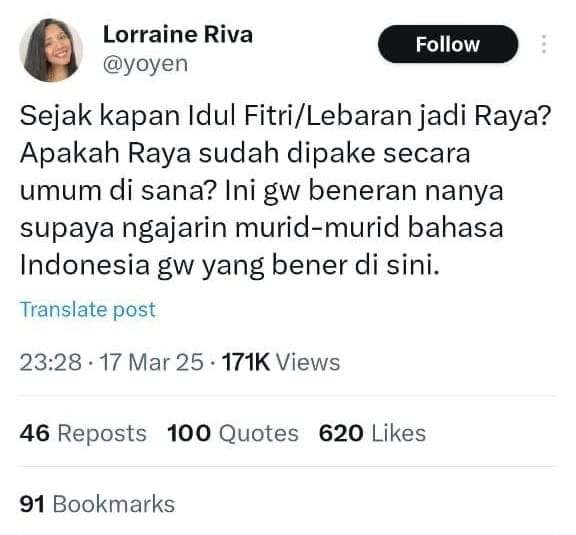Open the 17 Mar 25 date link
Viewport: 576px width, 535px height.
tap(151, 362)
